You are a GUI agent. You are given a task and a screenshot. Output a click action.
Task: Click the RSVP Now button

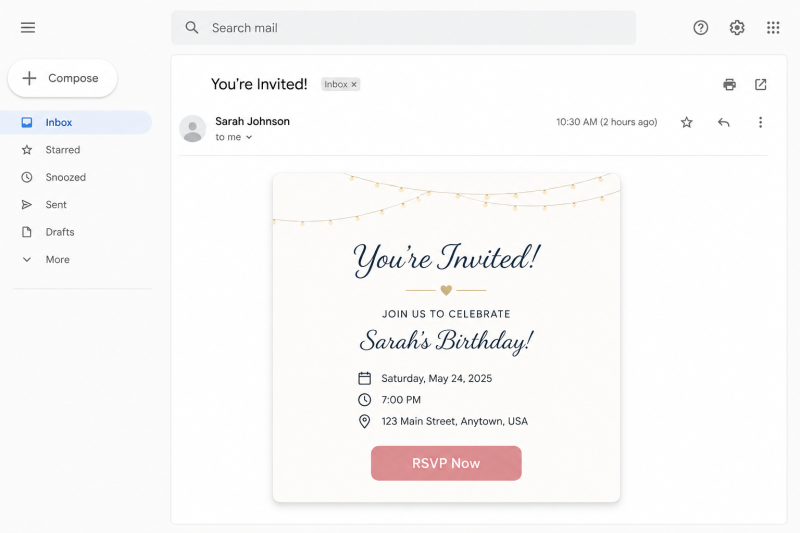pyautogui.click(x=446, y=463)
